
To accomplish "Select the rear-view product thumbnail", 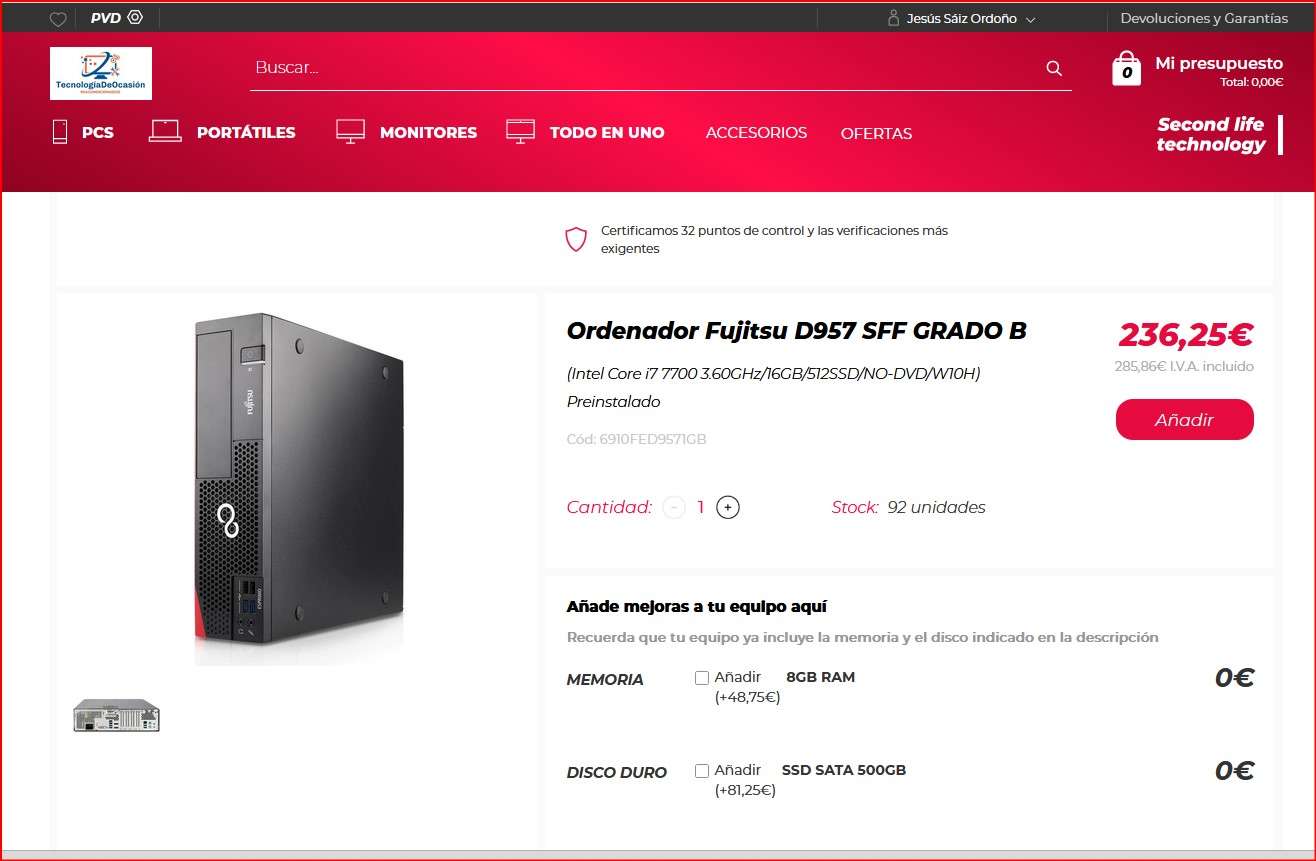I will pyautogui.click(x=117, y=715).
